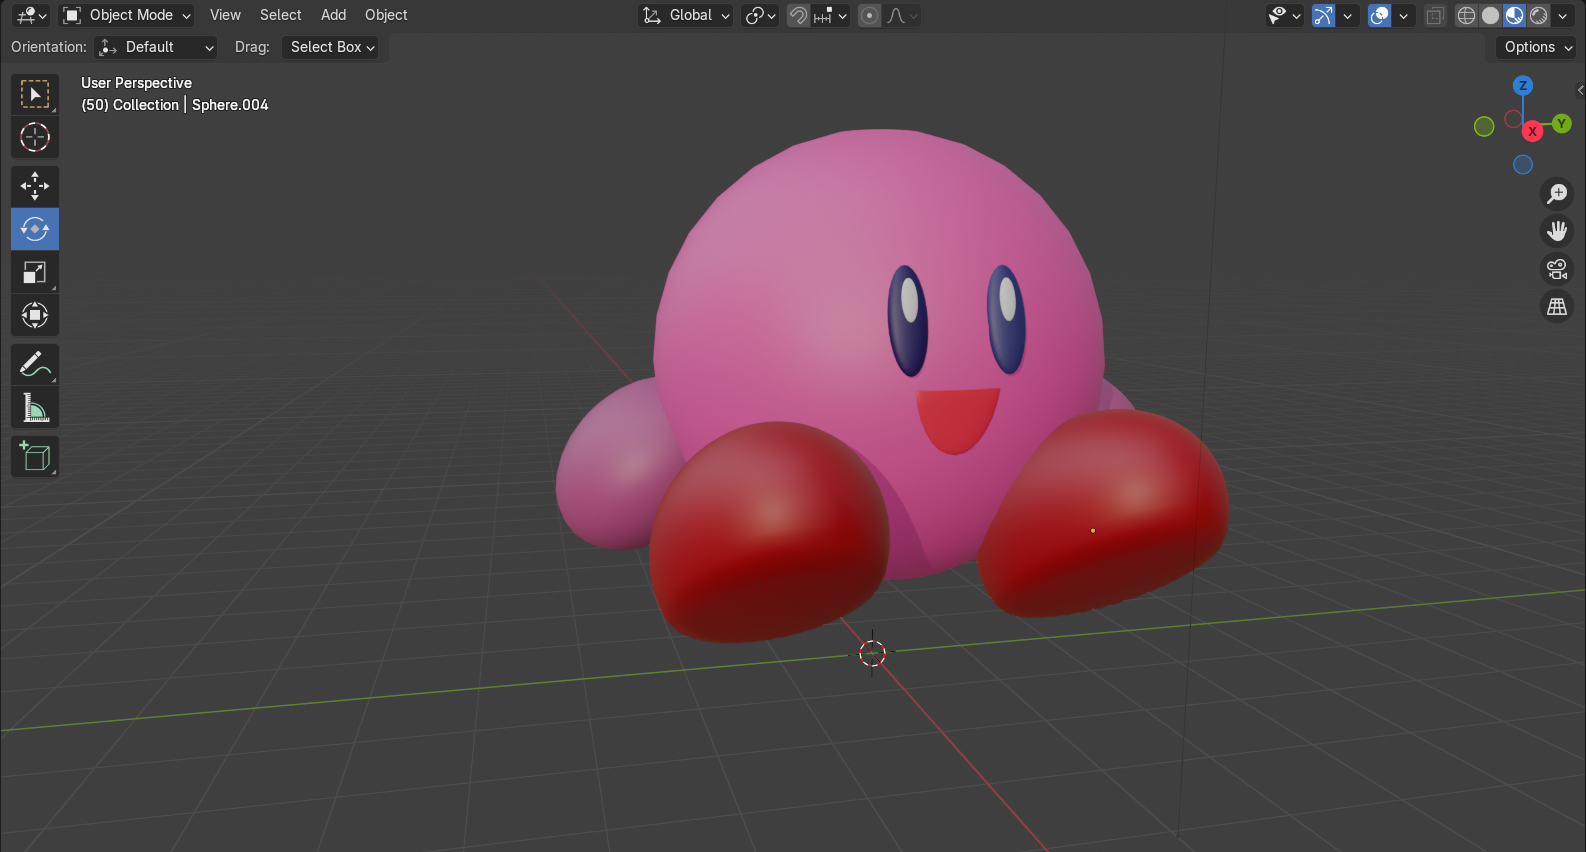
Task: Open the Select menu
Action: click(280, 15)
